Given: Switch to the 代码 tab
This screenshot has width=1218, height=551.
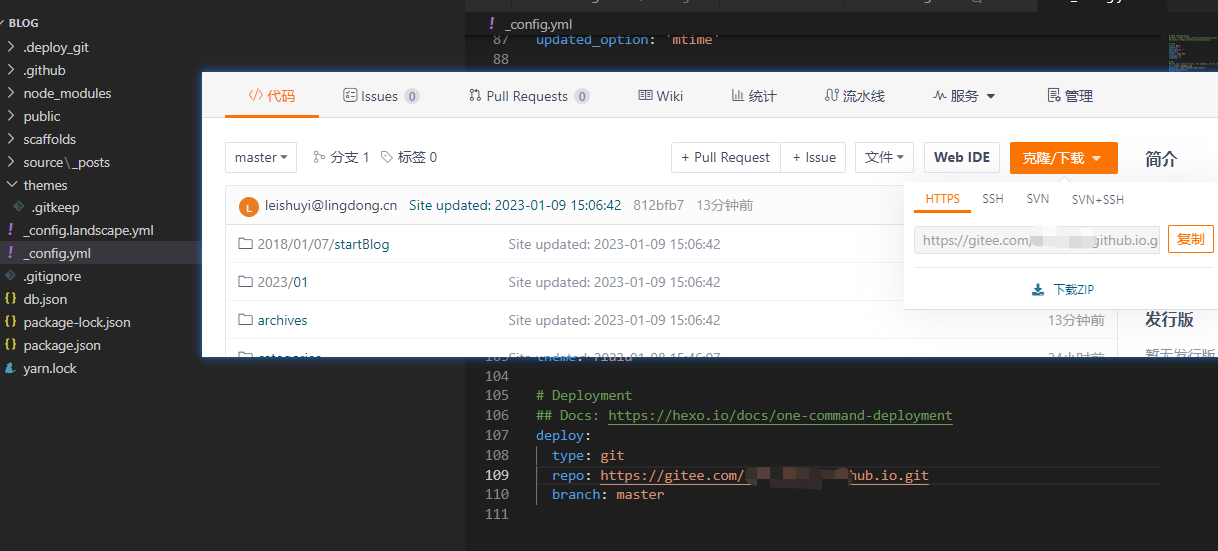Looking at the screenshot, I should tap(272, 96).
